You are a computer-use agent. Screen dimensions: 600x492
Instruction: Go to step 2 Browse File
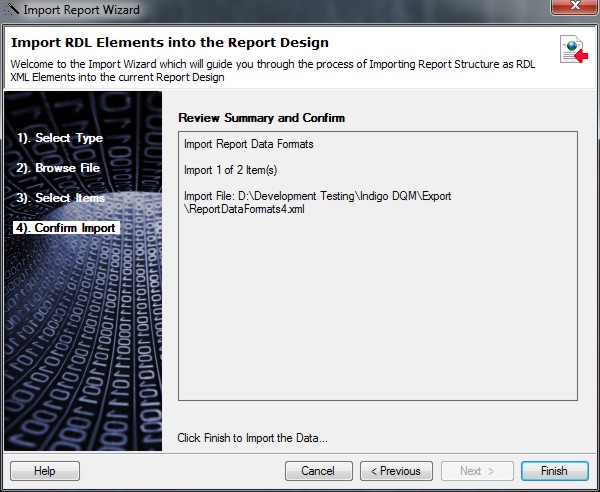(58, 168)
